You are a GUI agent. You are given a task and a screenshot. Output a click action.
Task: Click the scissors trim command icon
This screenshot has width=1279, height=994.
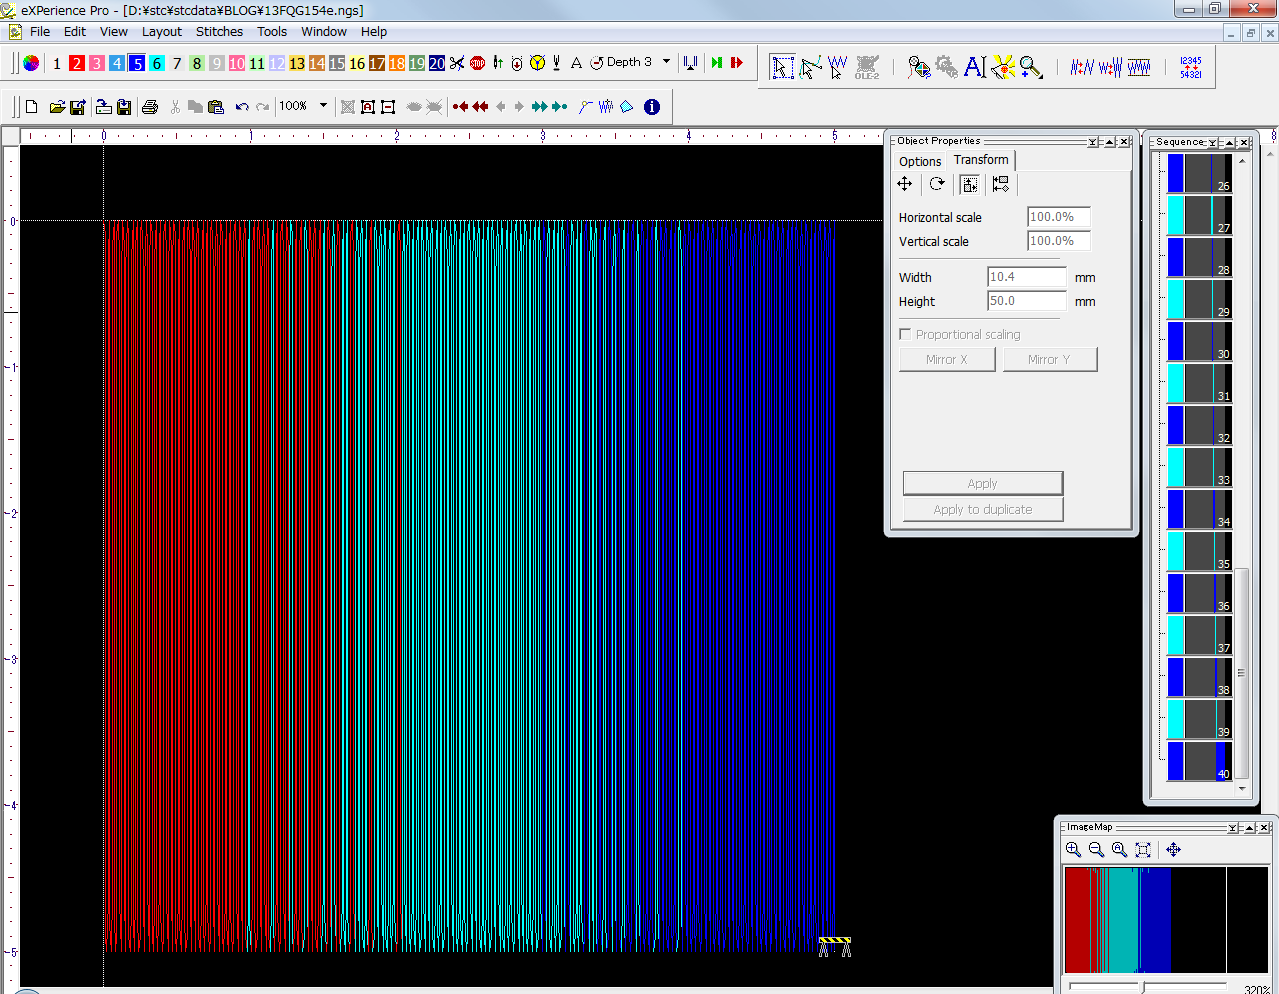click(457, 63)
